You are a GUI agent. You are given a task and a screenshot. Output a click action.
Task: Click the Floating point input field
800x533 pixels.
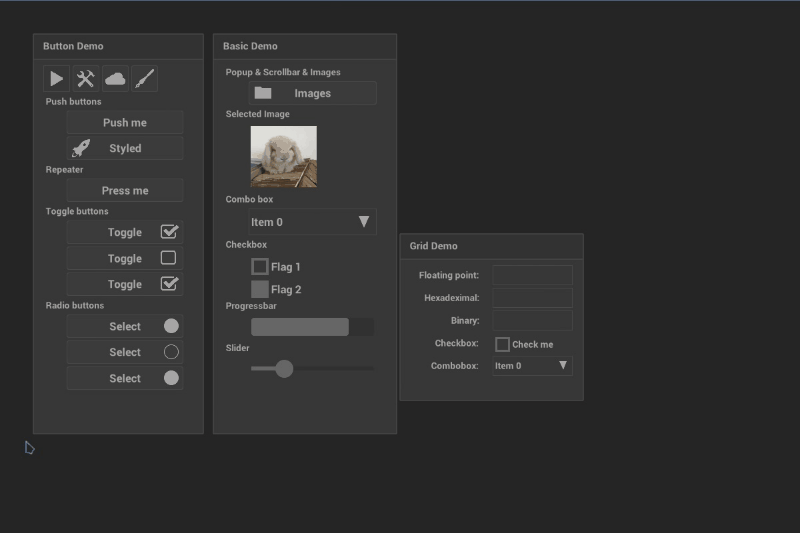532,275
